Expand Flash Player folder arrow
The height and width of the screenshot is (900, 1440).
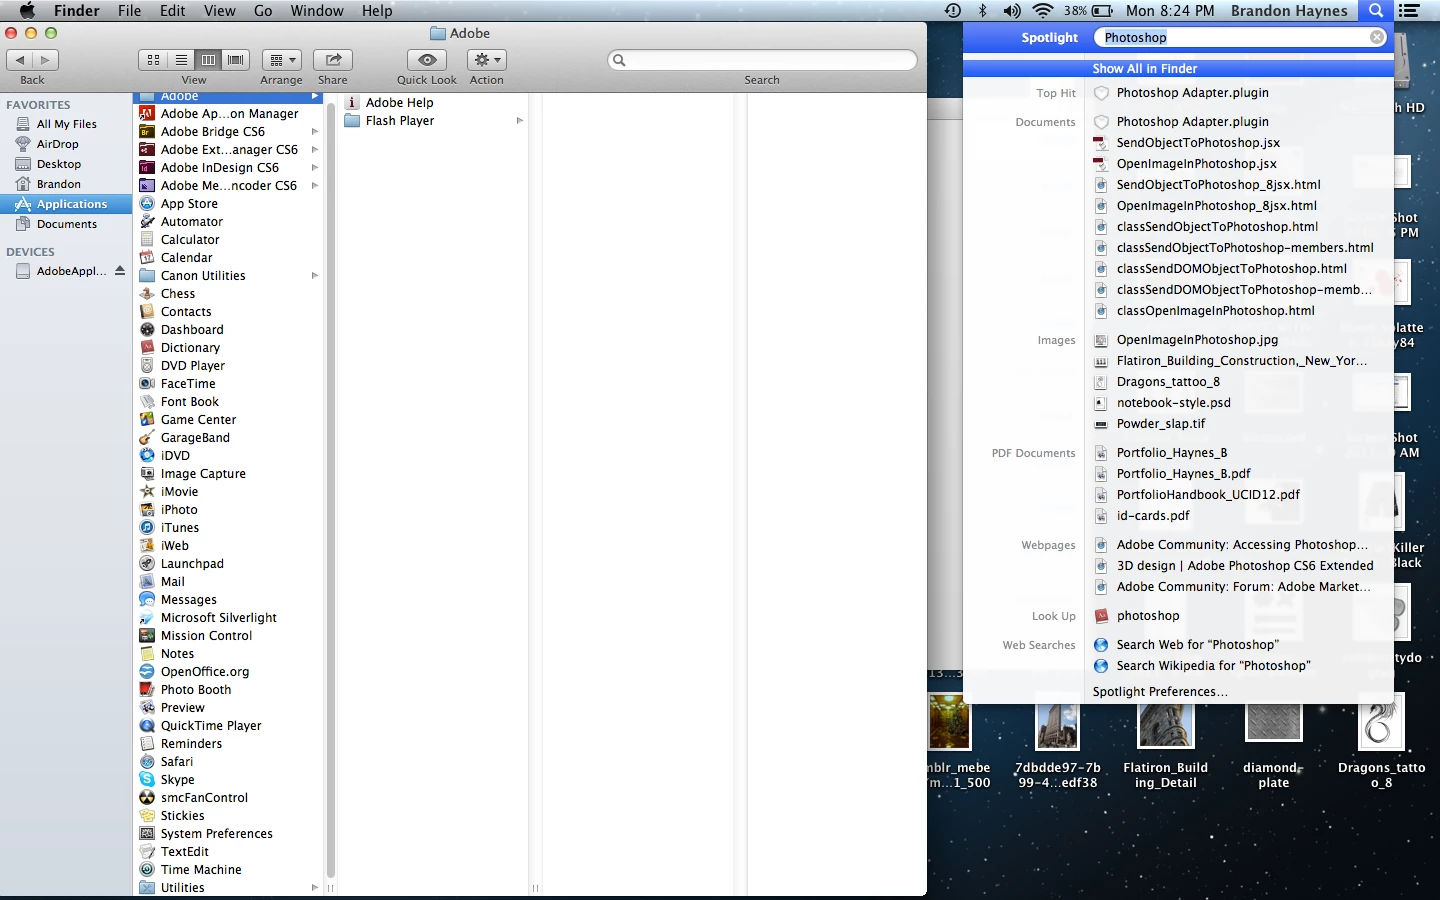(x=519, y=120)
